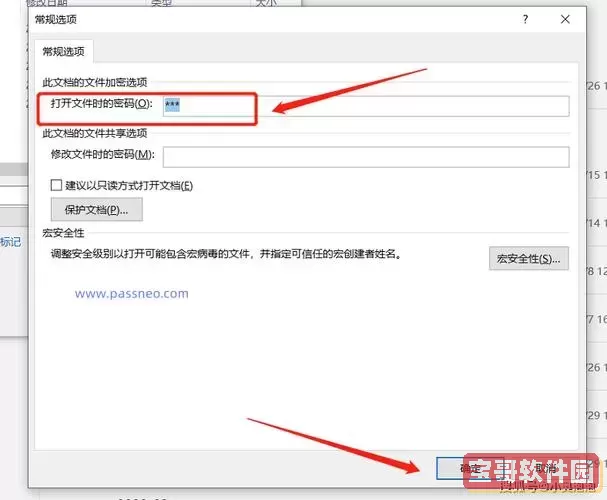Click the open-file password field

click(366, 106)
